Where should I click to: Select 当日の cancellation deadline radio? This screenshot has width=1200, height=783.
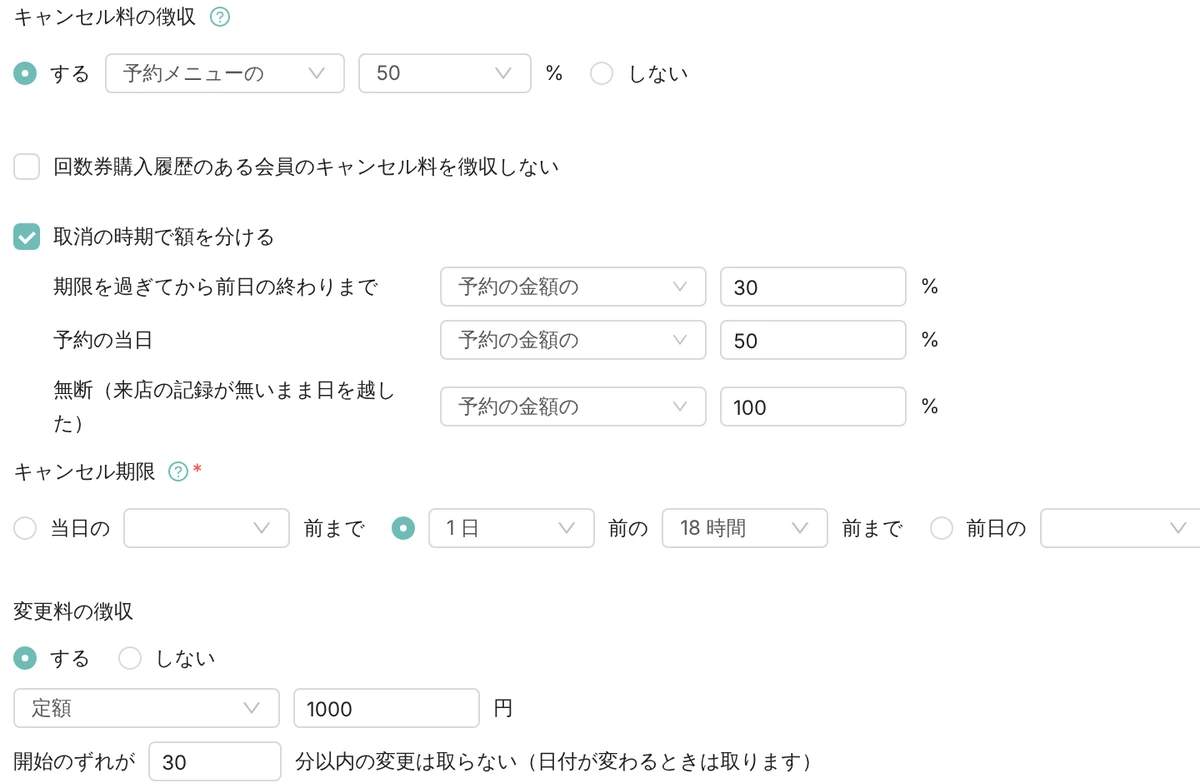point(27,529)
